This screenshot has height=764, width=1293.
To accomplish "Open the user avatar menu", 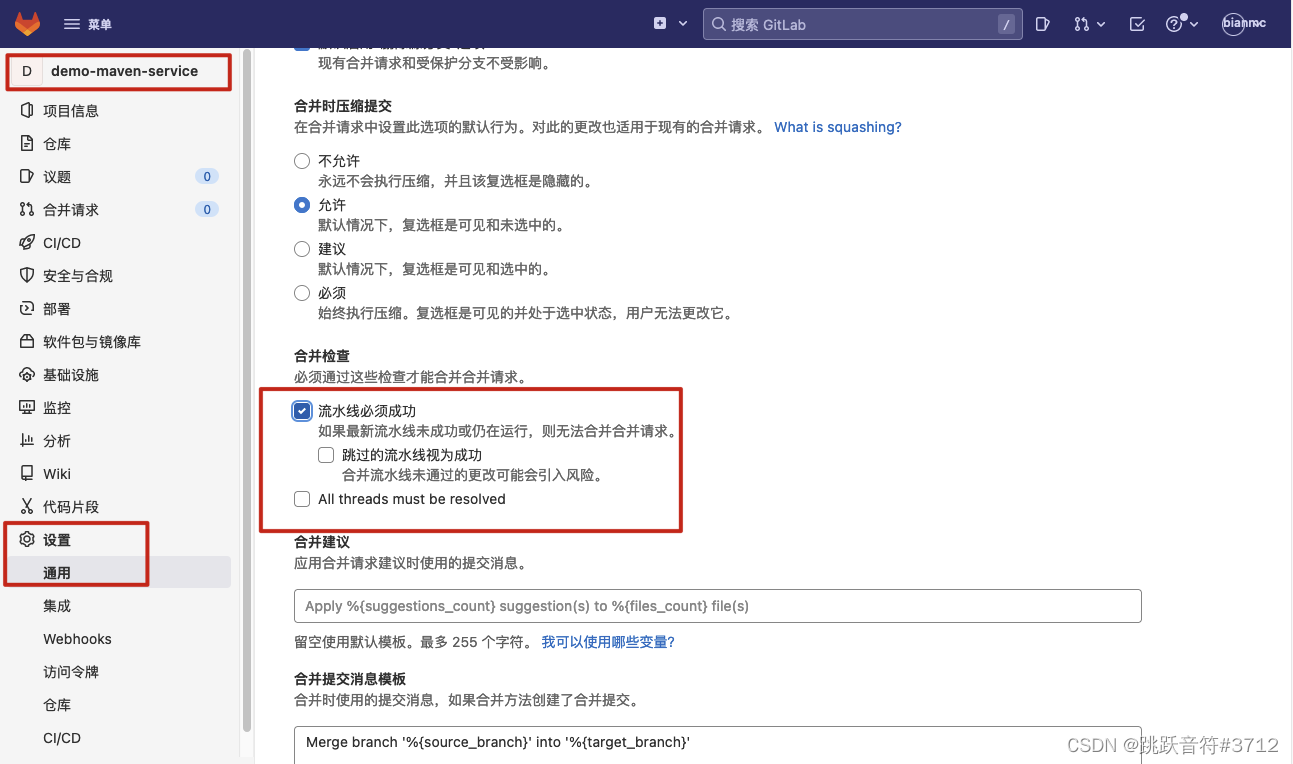I will 1243,23.
